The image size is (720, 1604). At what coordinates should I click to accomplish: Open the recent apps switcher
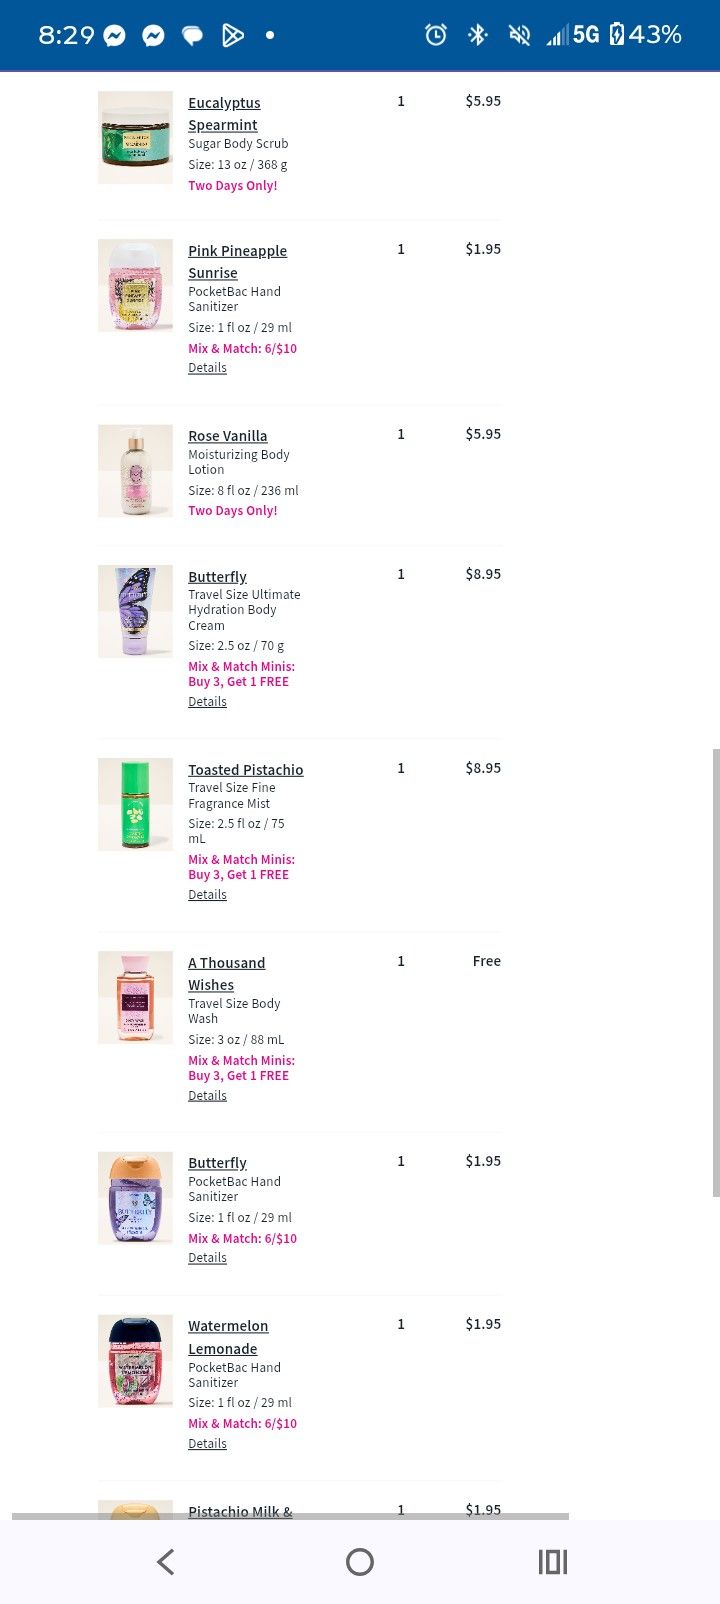pyautogui.click(x=552, y=1561)
